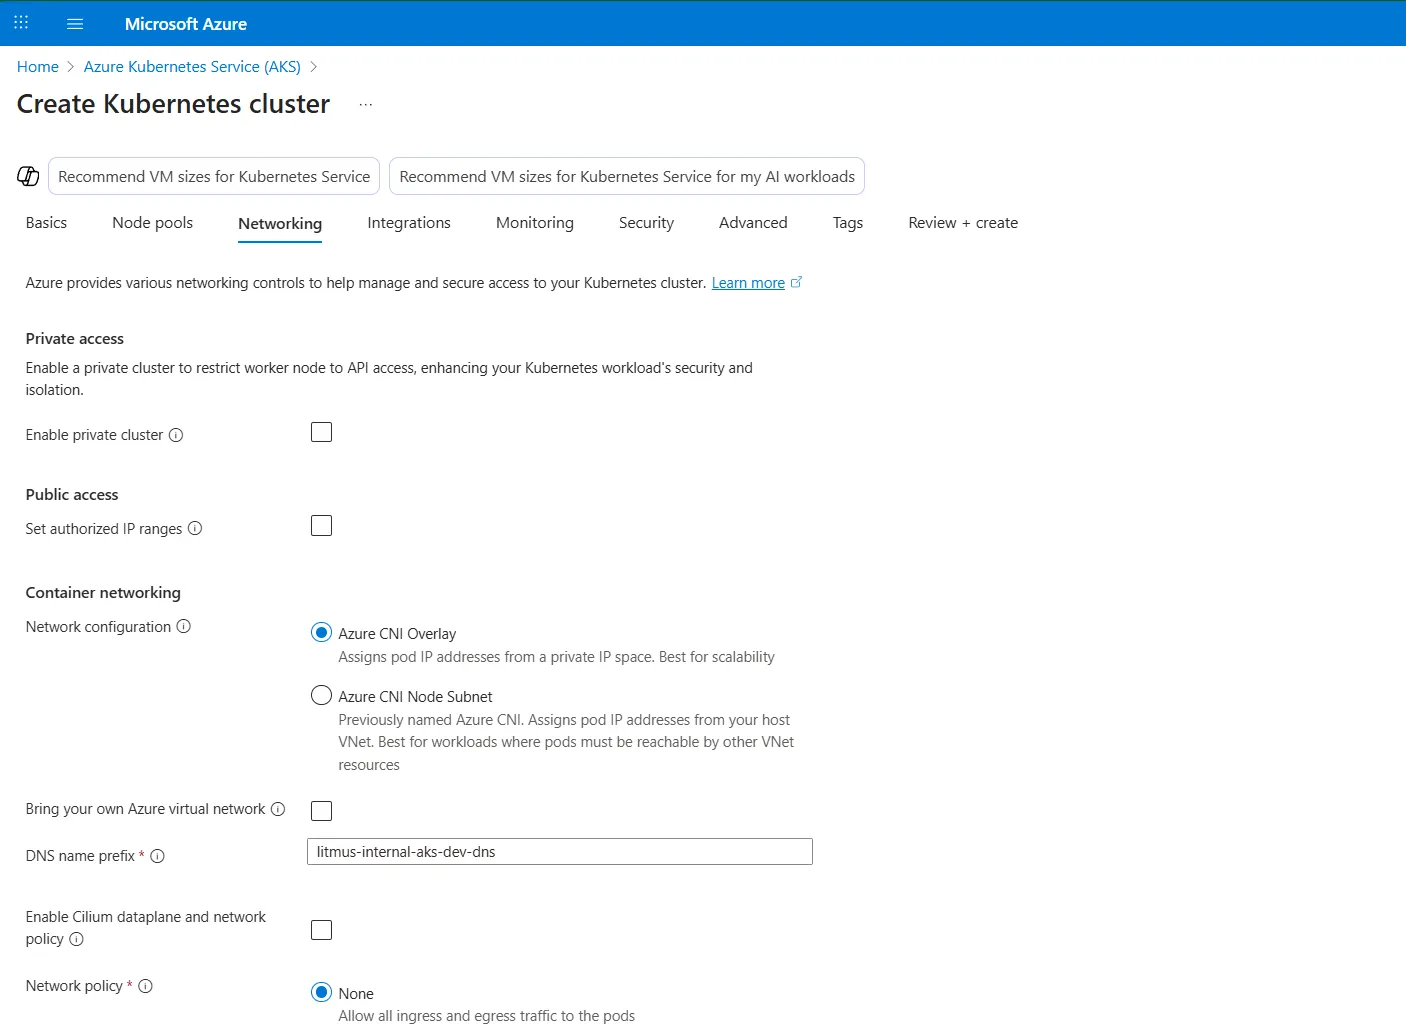Click 'Assigns pod IP addresses from a private IP space' text
Viewport: 1406px width, 1035px height.
pos(557,657)
